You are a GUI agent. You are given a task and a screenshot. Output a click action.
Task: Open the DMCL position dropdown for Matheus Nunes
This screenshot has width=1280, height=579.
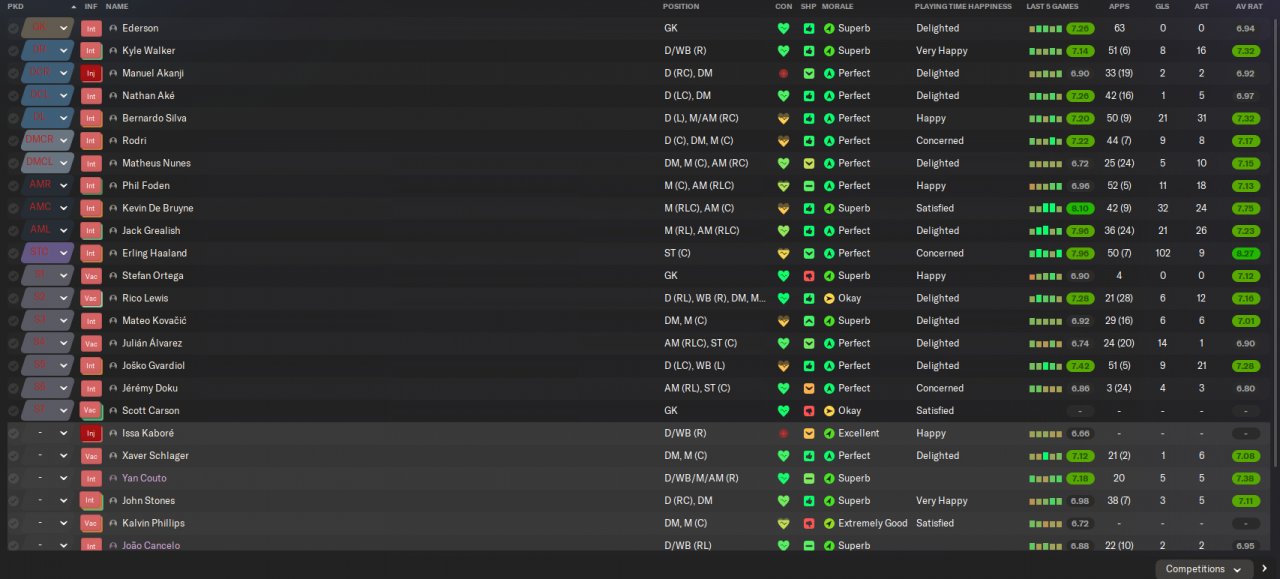point(49,163)
